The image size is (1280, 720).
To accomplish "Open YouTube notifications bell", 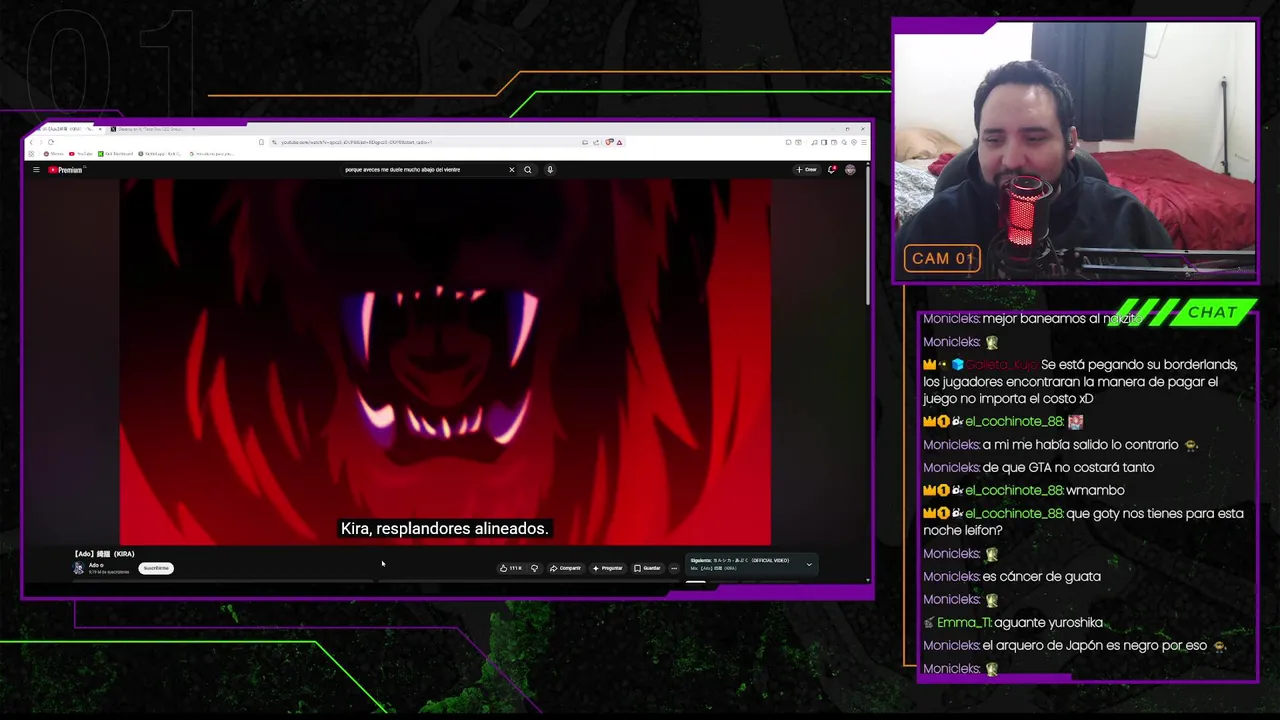I will pos(831,170).
